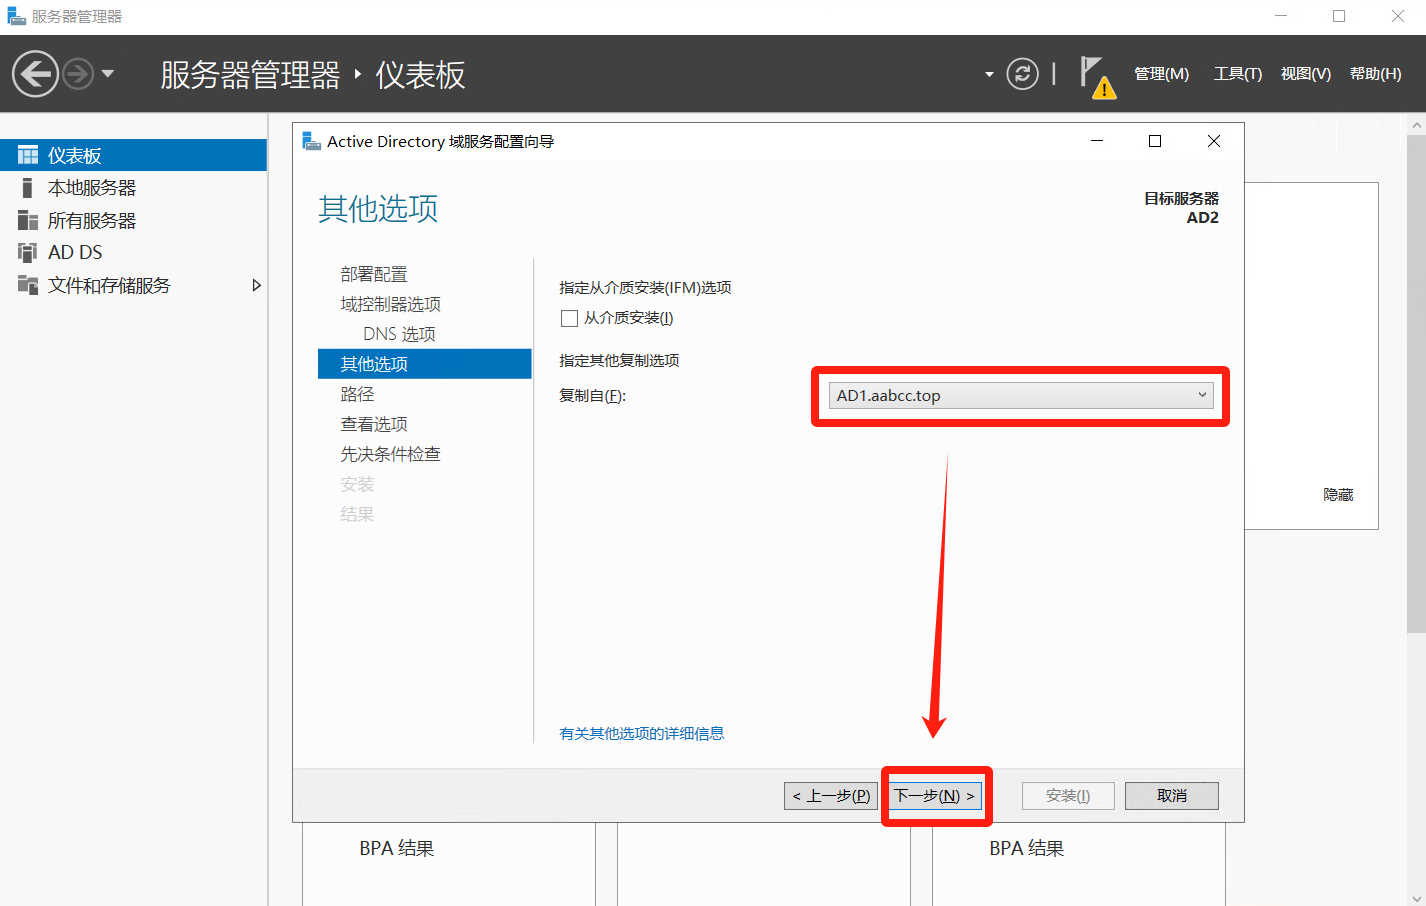Open the Manage (管理) menu
This screenshot has height=906, width=1426.
(x=1161, y=74)
